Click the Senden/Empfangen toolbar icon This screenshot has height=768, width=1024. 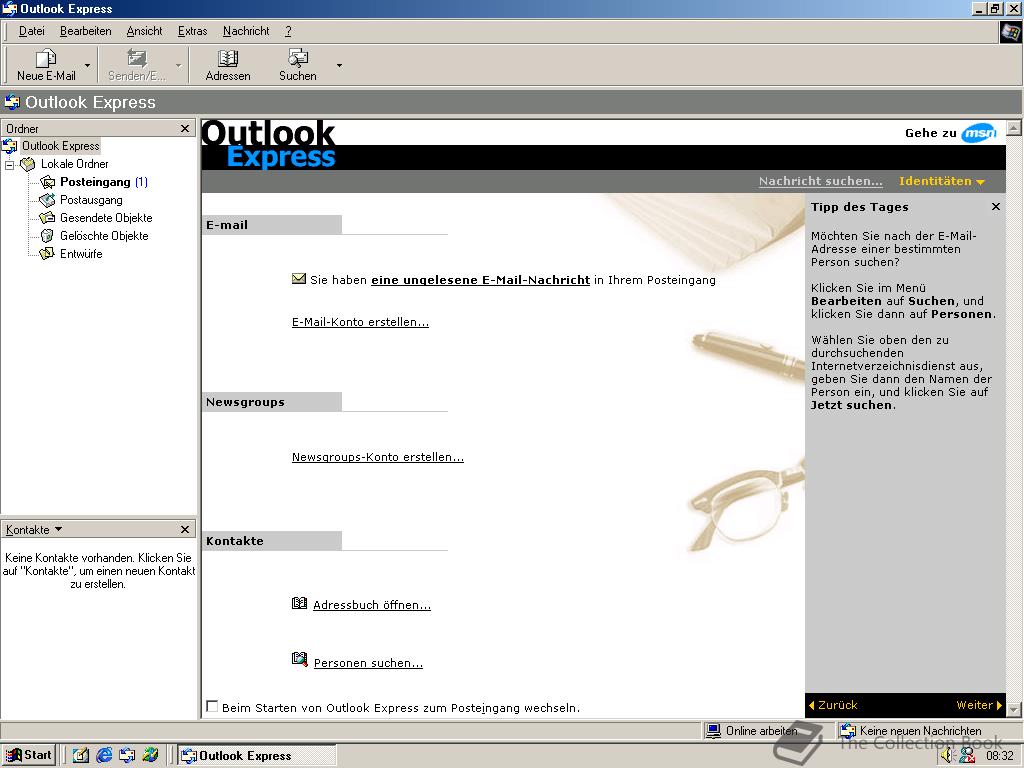[137, 59]
